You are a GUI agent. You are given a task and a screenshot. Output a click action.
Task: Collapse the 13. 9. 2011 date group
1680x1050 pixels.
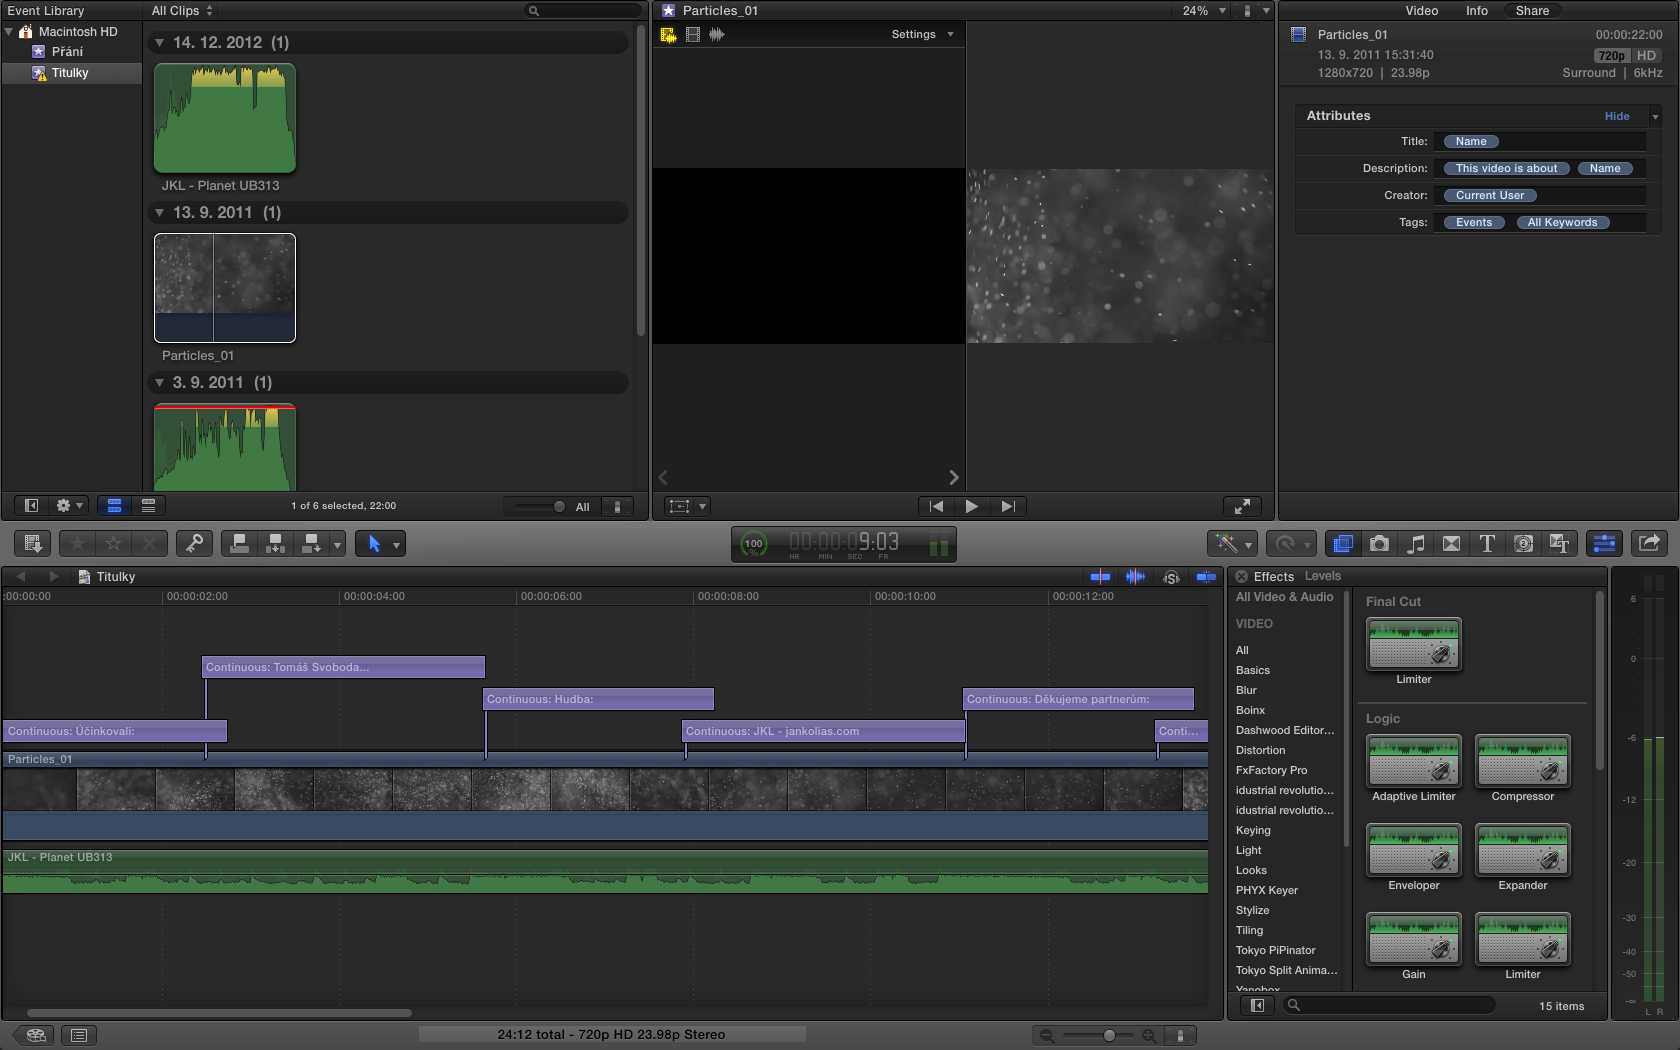pyautogui.click(x=159, y=212)
